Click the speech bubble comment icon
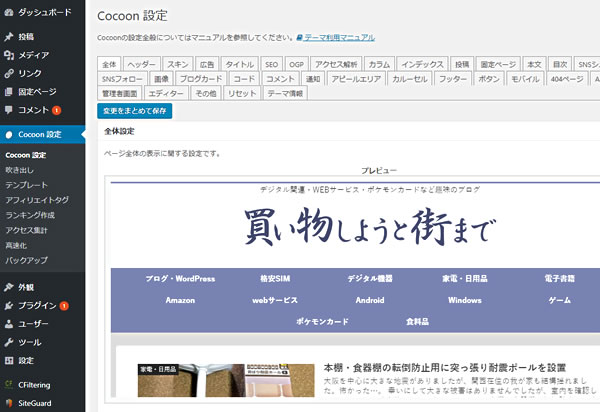This screenshot has width=600, height=412. [x=9, y=110]
